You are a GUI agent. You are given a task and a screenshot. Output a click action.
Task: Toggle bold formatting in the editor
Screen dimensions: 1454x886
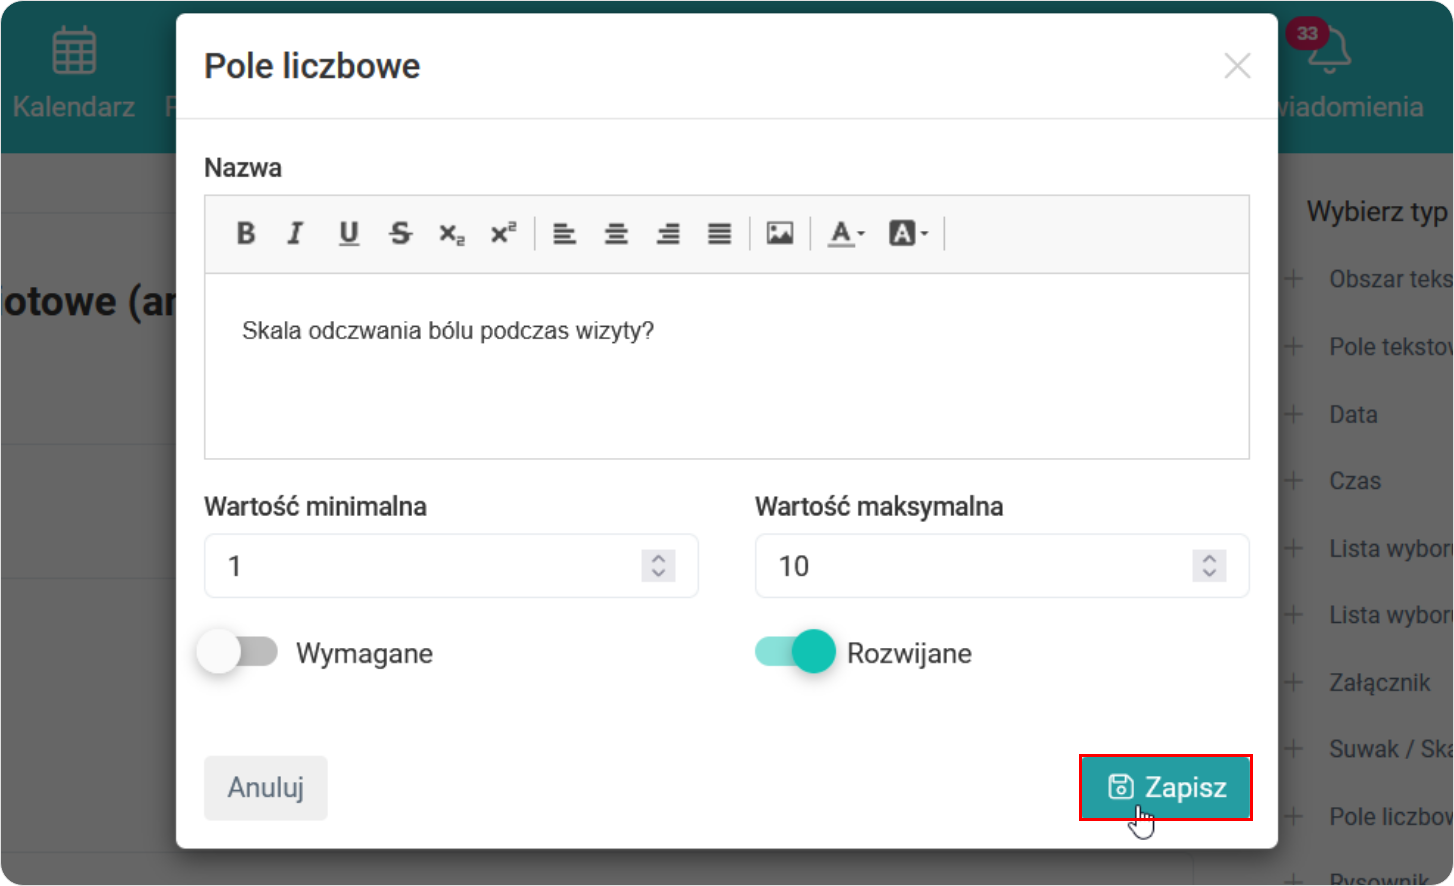[246, 233]
